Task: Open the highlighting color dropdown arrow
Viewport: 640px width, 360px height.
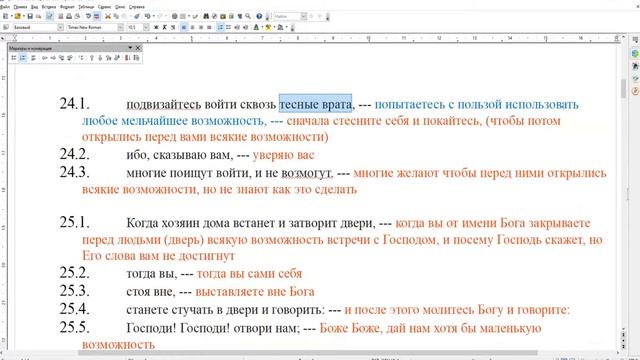Action: 274,27
